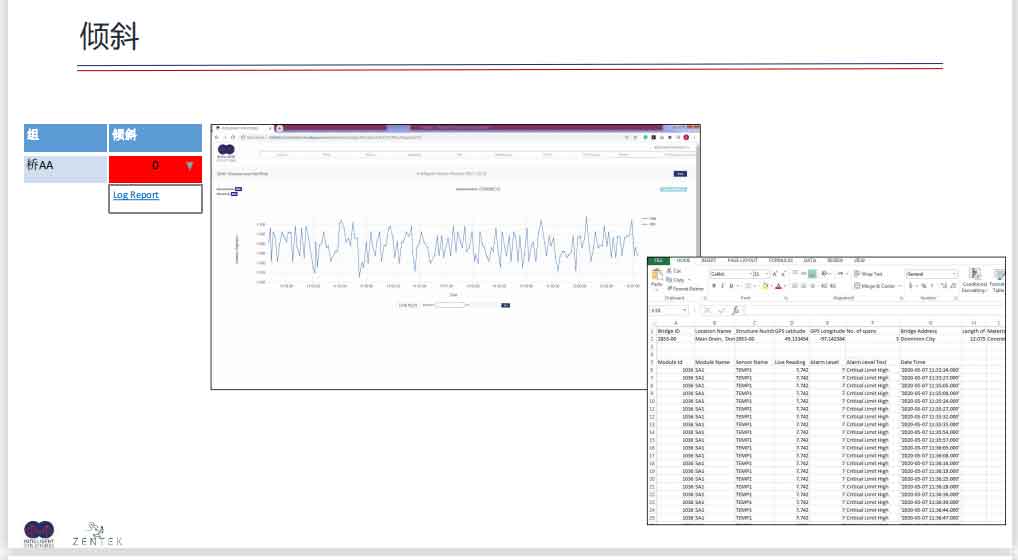Click Format as Table icon
Screen dimensions: 1018x560
(998, 280)
